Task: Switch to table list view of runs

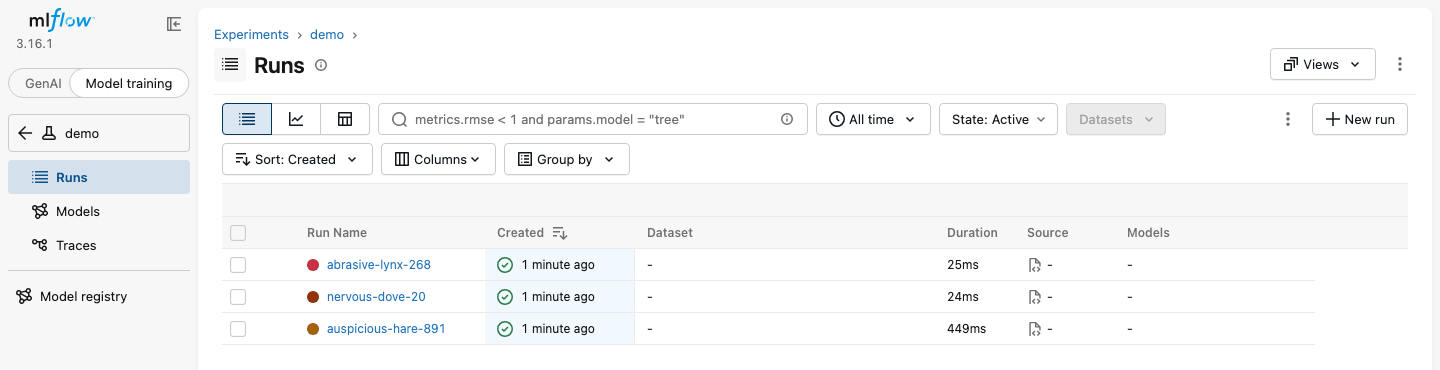Action: point(247,119)
